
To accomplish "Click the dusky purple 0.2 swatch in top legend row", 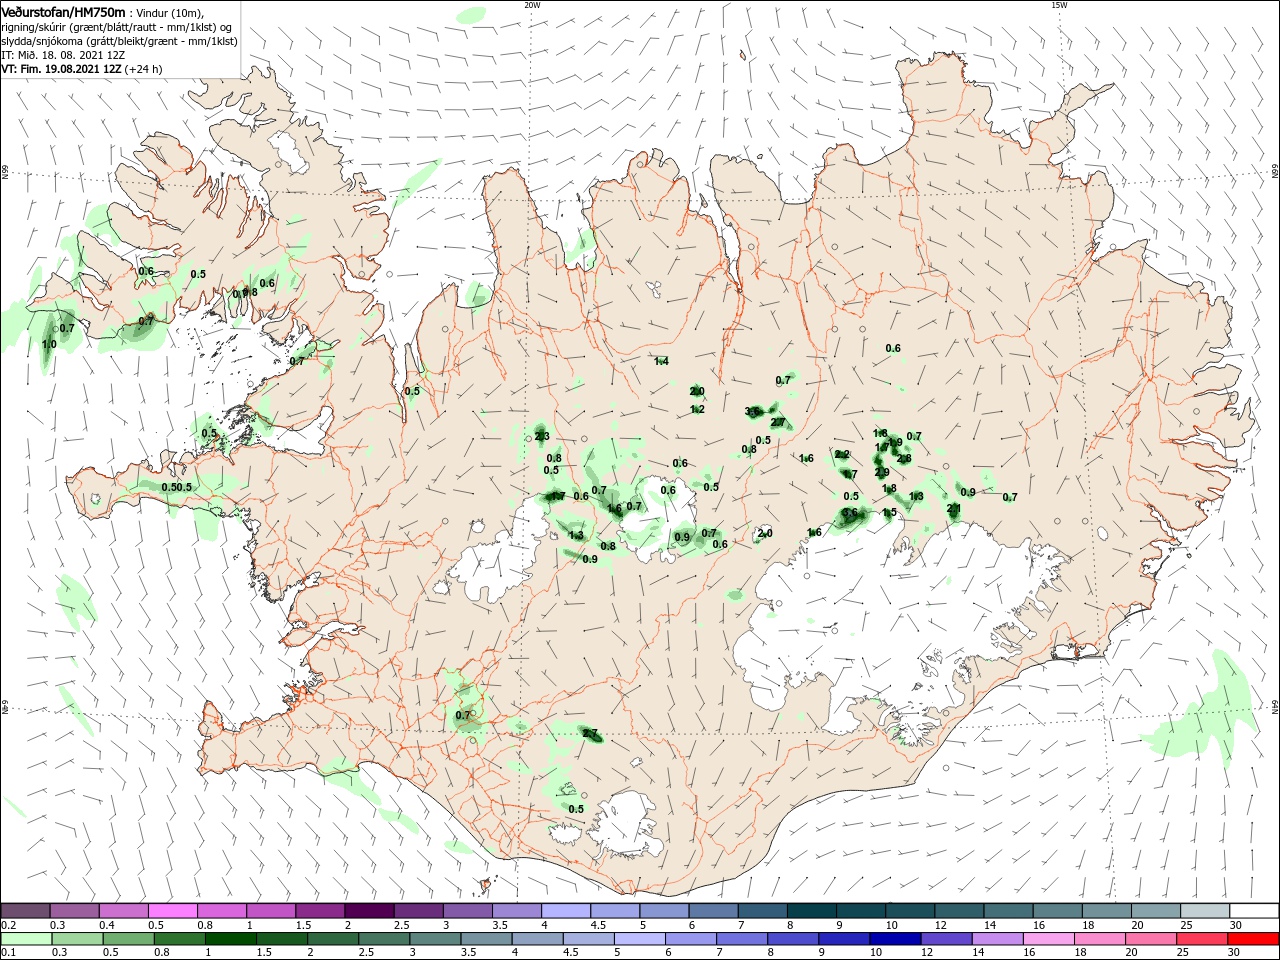I will click(x=25, y=910).
